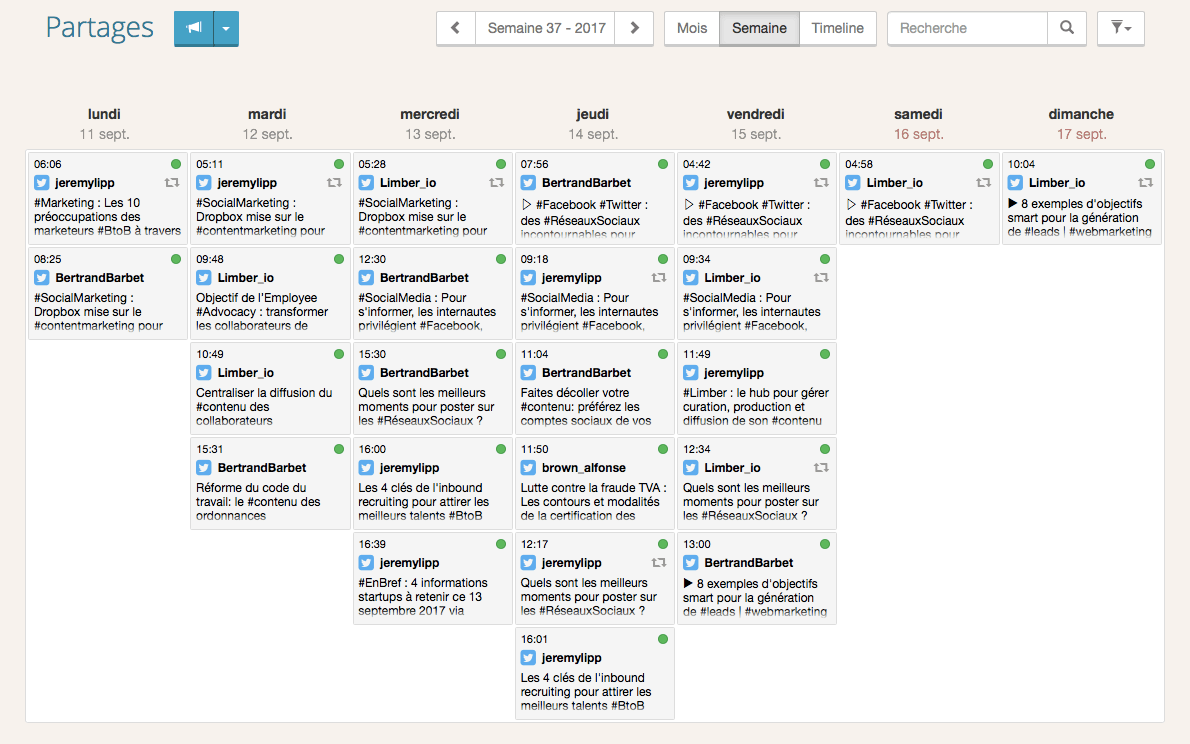This screenshot has height=744, width=1190.
Task: Click retweet icon on lundi 06:06 post
Action: pyautogui.click(x=171, y=183)
